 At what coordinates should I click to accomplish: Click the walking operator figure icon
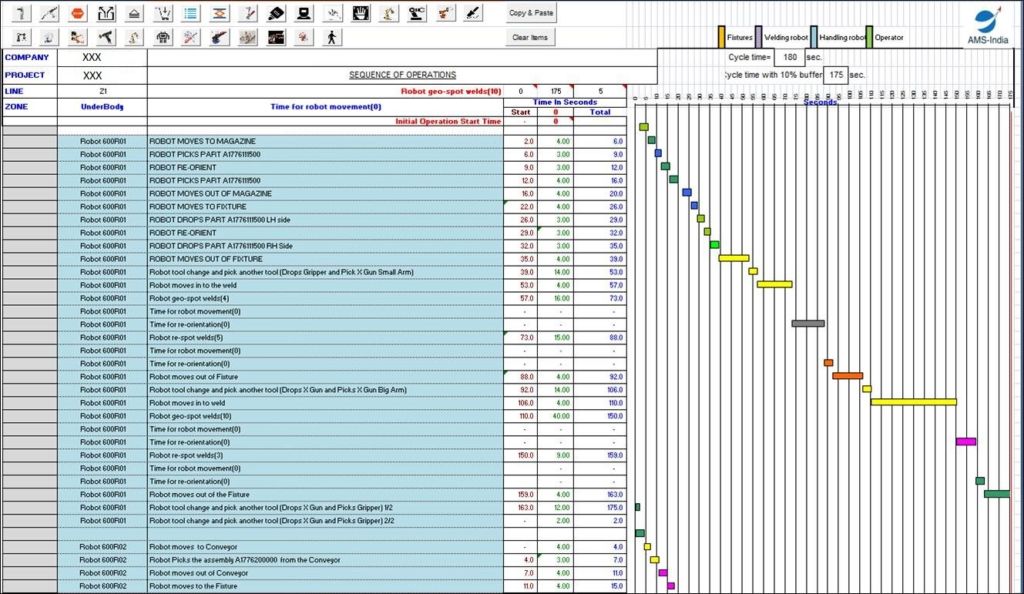click(332, 37)
